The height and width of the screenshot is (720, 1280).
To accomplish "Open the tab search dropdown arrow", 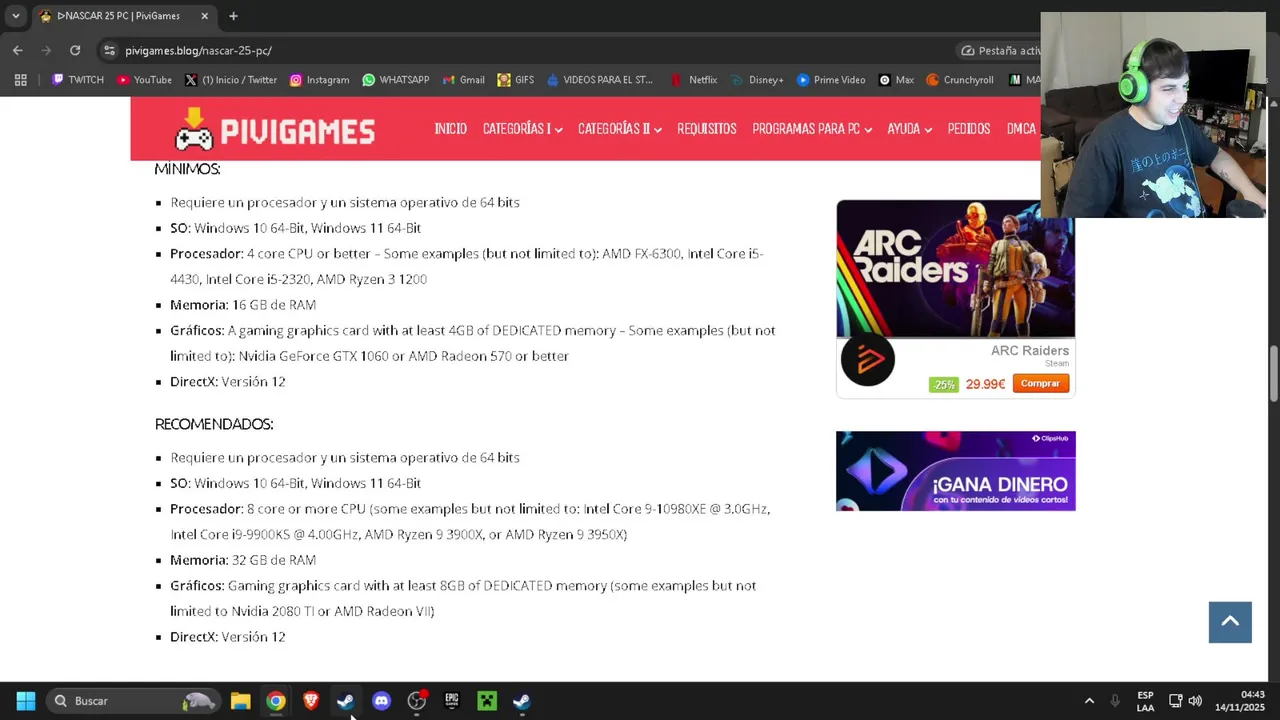I will coord(15,16).
